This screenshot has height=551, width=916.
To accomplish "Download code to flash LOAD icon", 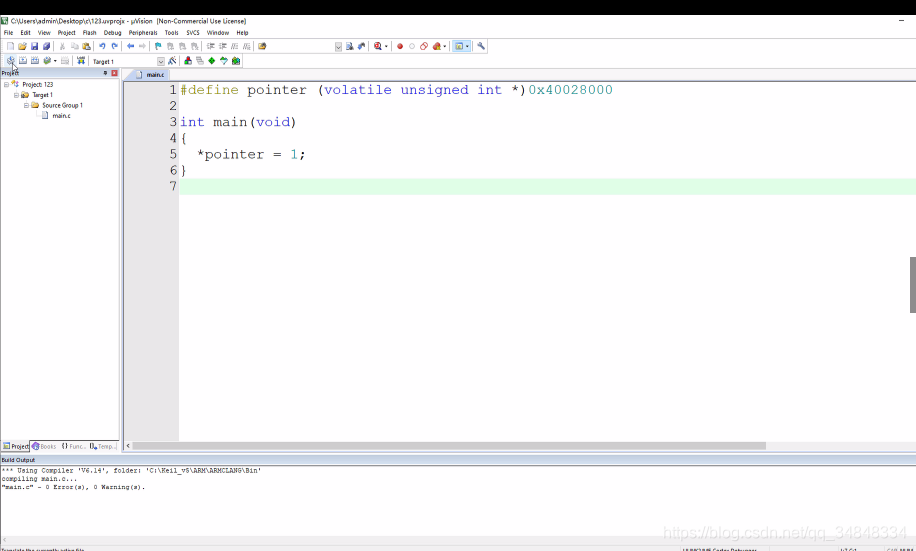I will (81, 61).
